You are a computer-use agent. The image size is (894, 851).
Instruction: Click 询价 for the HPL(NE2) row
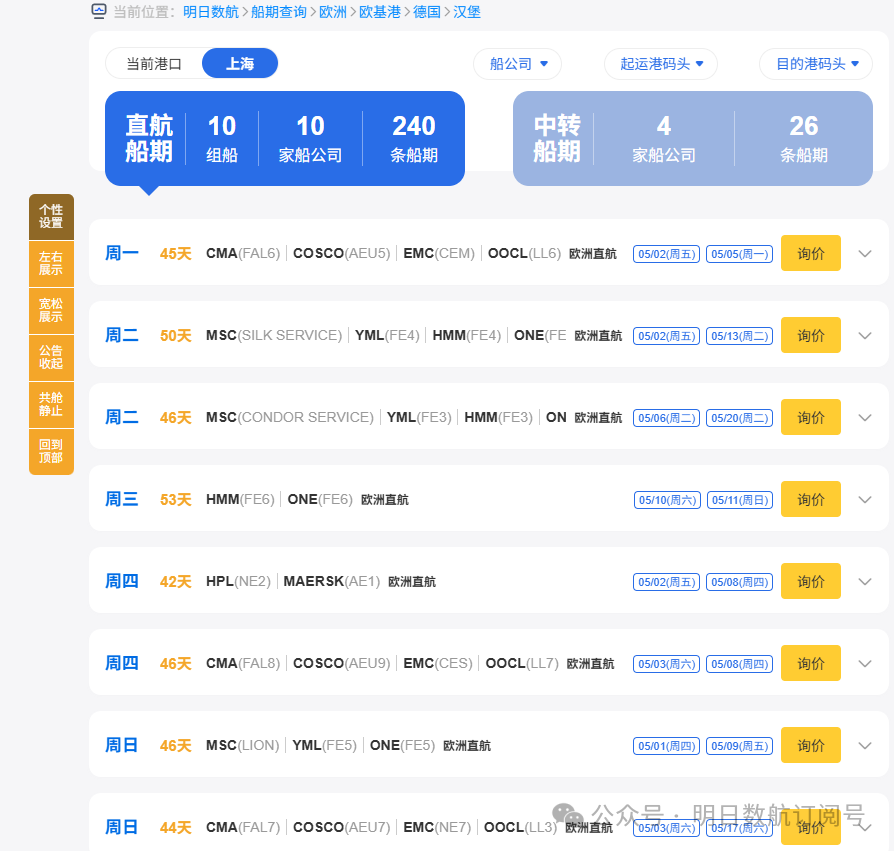(811, 581)
